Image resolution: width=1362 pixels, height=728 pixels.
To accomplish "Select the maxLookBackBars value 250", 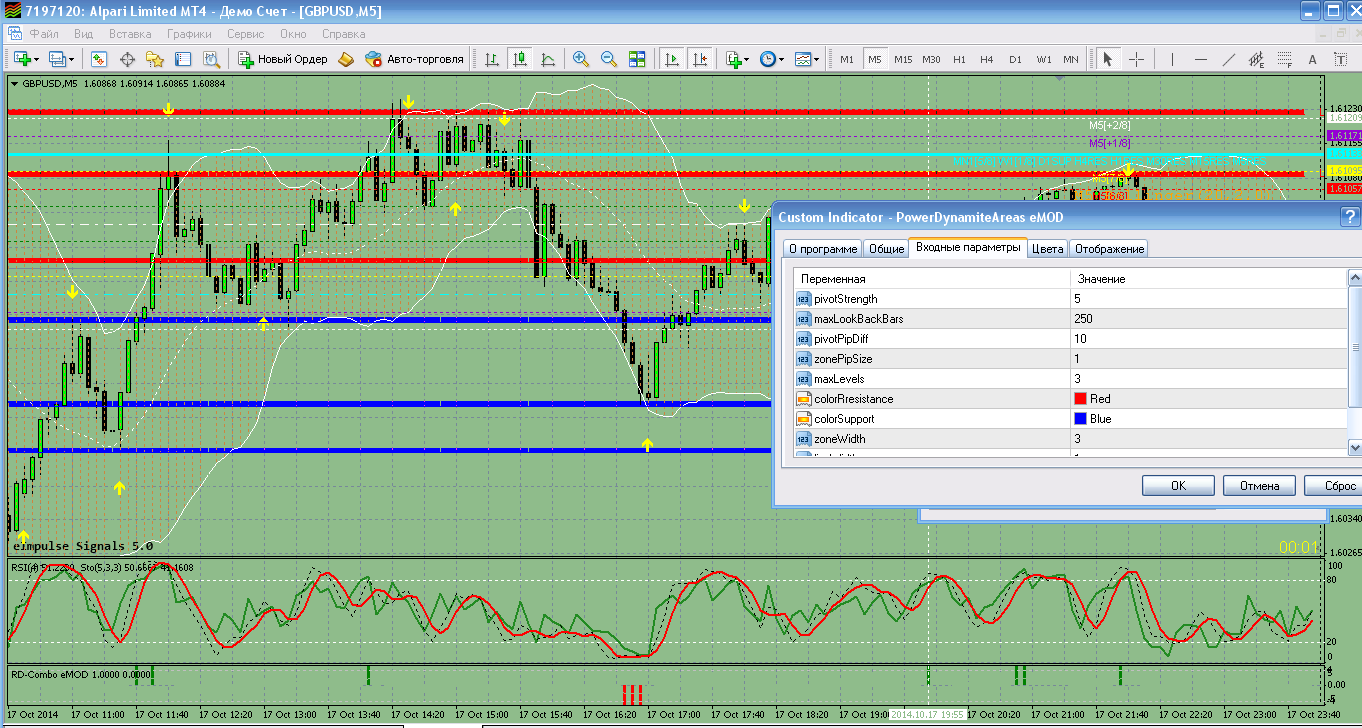I will (x=1084, y=319).
